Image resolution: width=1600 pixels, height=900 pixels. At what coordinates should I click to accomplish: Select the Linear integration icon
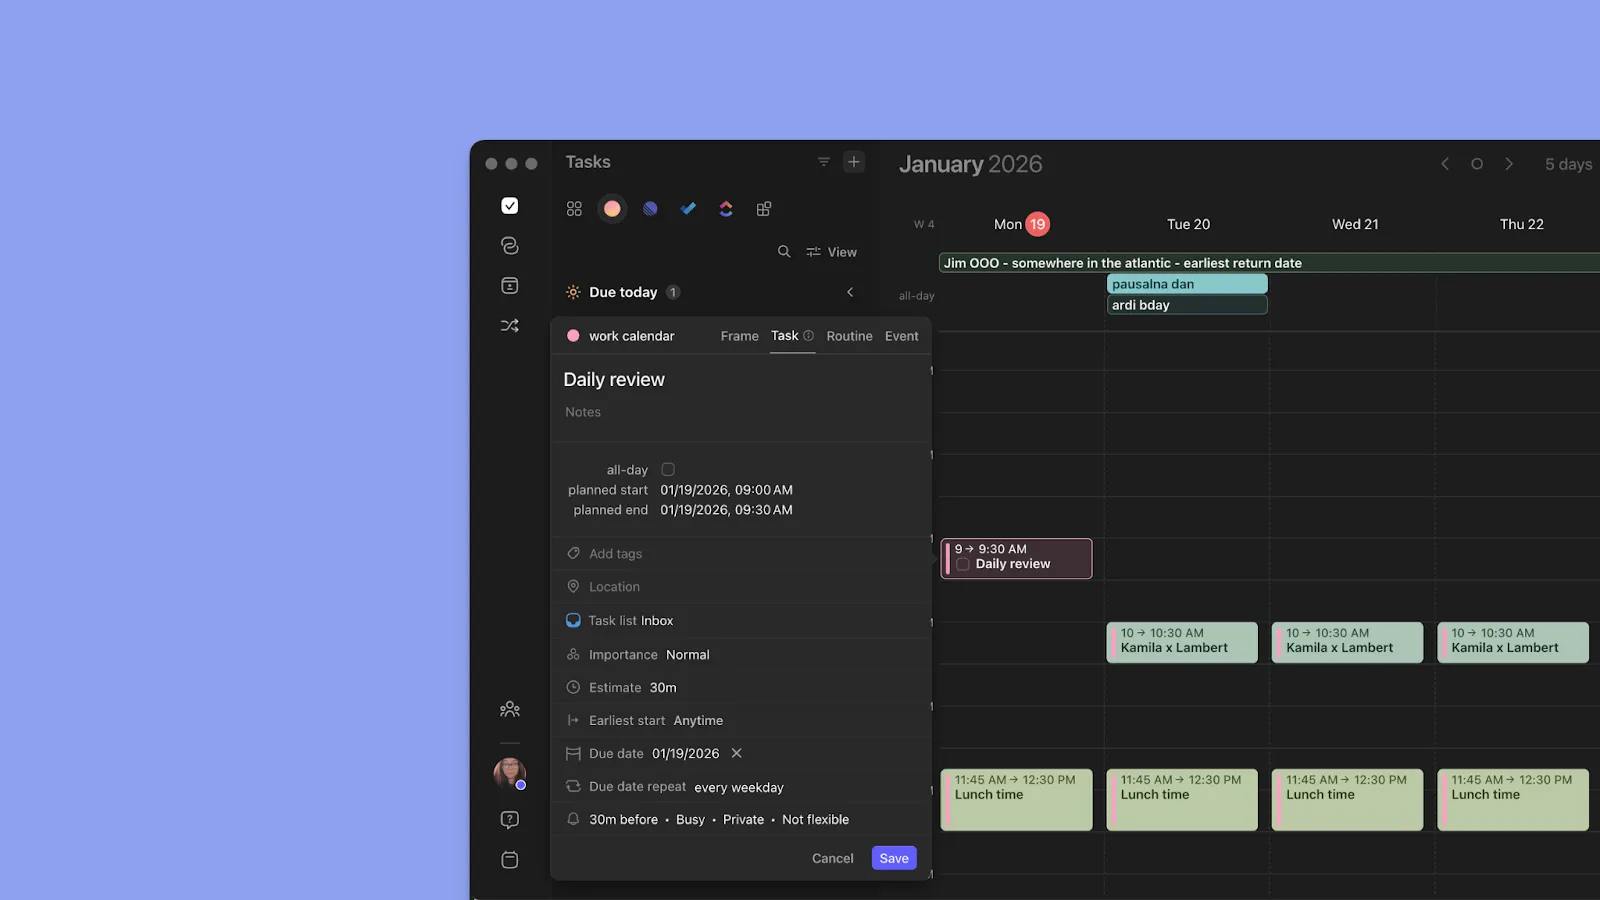coord(650,208)
